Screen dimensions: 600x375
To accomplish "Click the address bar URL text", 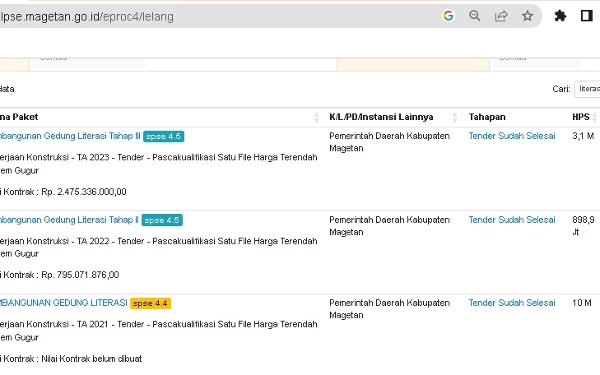I will click(87, 17).
